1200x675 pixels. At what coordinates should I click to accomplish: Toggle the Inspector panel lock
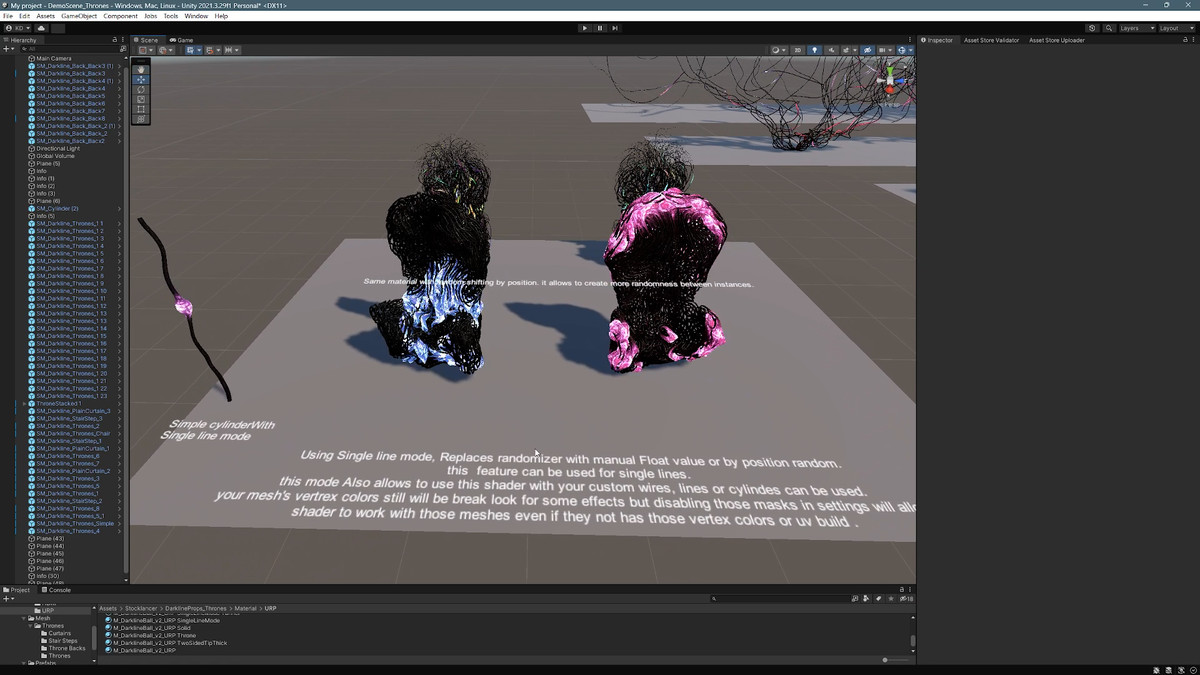click(x=1185, y=40)
